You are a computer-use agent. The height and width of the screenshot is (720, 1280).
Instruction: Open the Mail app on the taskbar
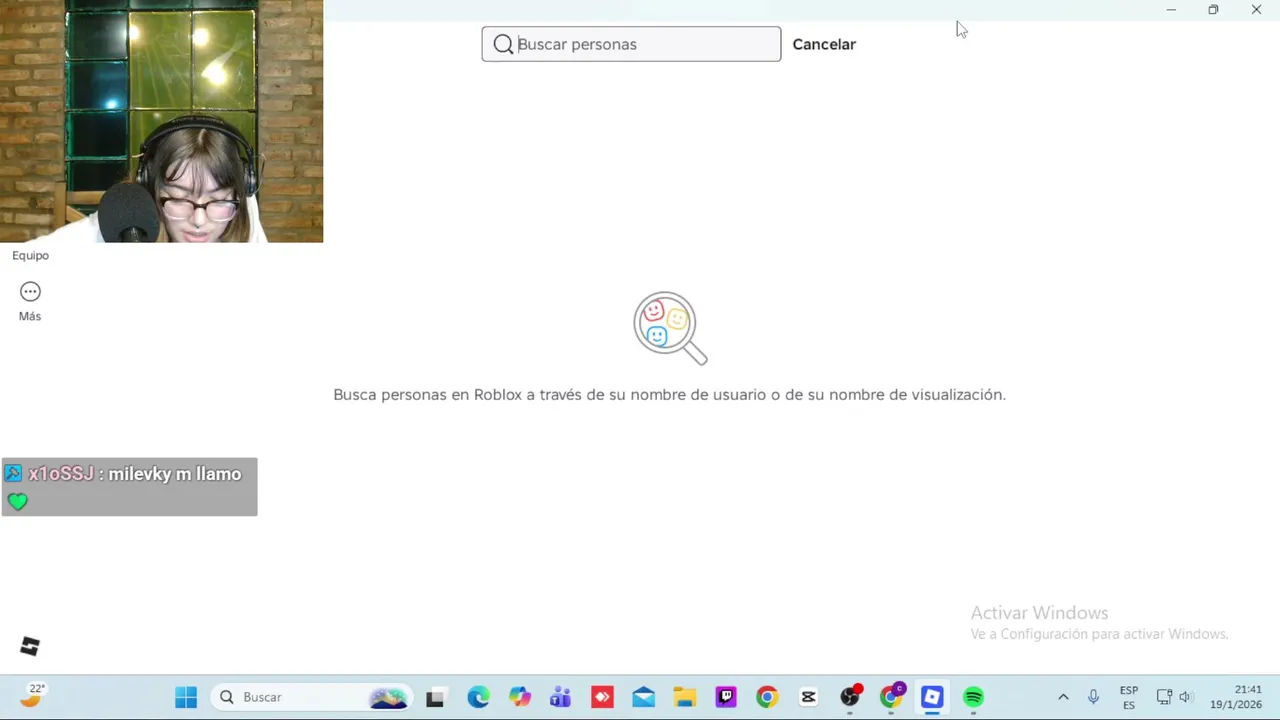[x=644, y=697]
